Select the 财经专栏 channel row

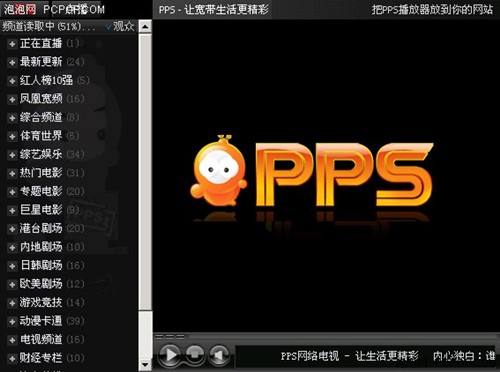pyautogui.click(x=52, y=358)
